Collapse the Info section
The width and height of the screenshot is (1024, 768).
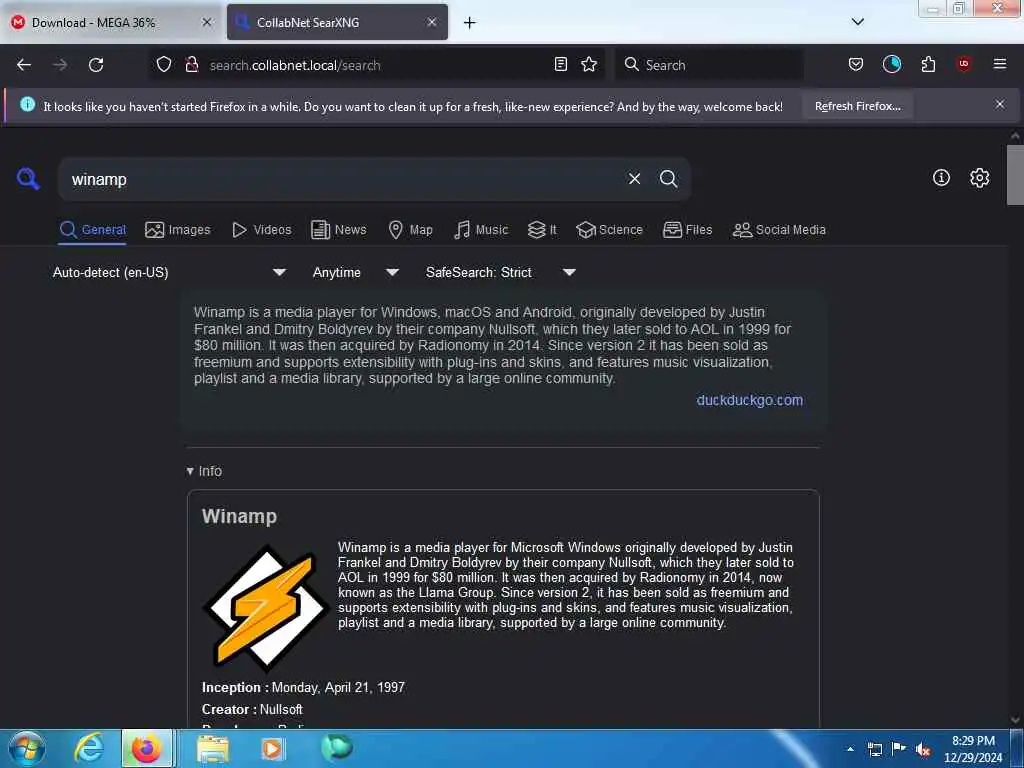coord(204,471)
